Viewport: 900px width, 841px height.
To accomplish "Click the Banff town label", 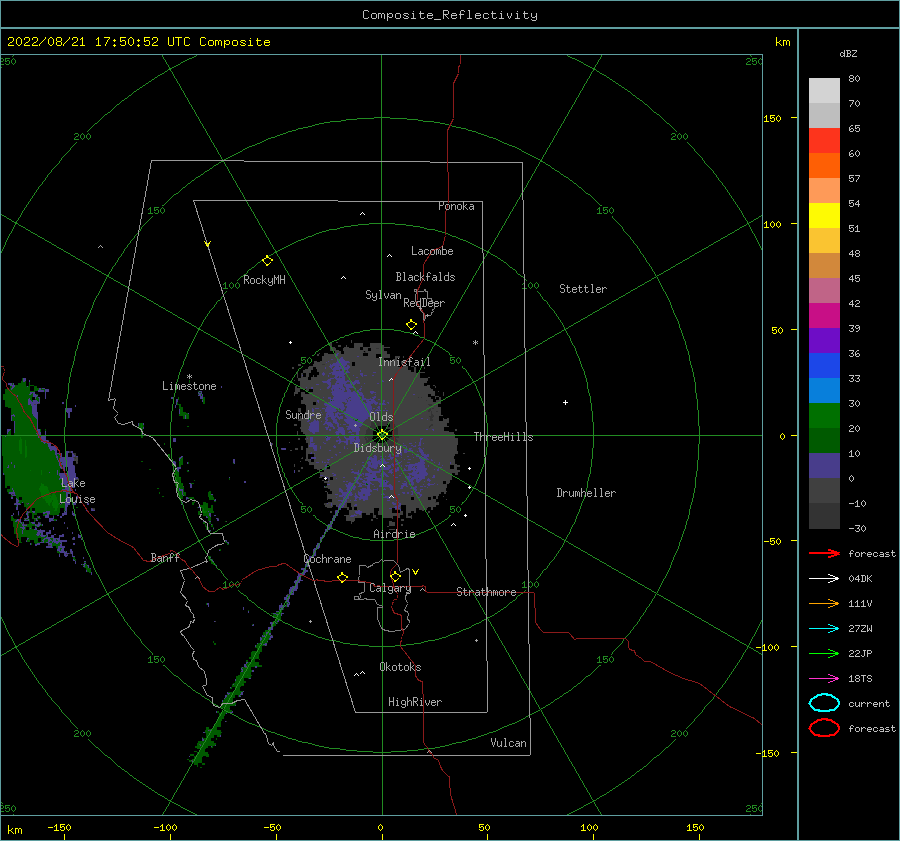I will (165, 558).
